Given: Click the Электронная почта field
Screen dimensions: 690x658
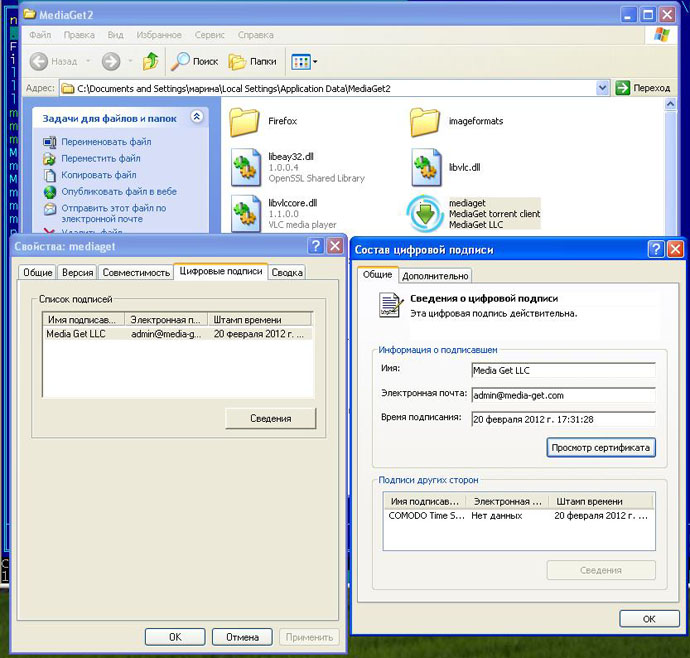Looking at the screenshot, I should click(x=563, y=395).
